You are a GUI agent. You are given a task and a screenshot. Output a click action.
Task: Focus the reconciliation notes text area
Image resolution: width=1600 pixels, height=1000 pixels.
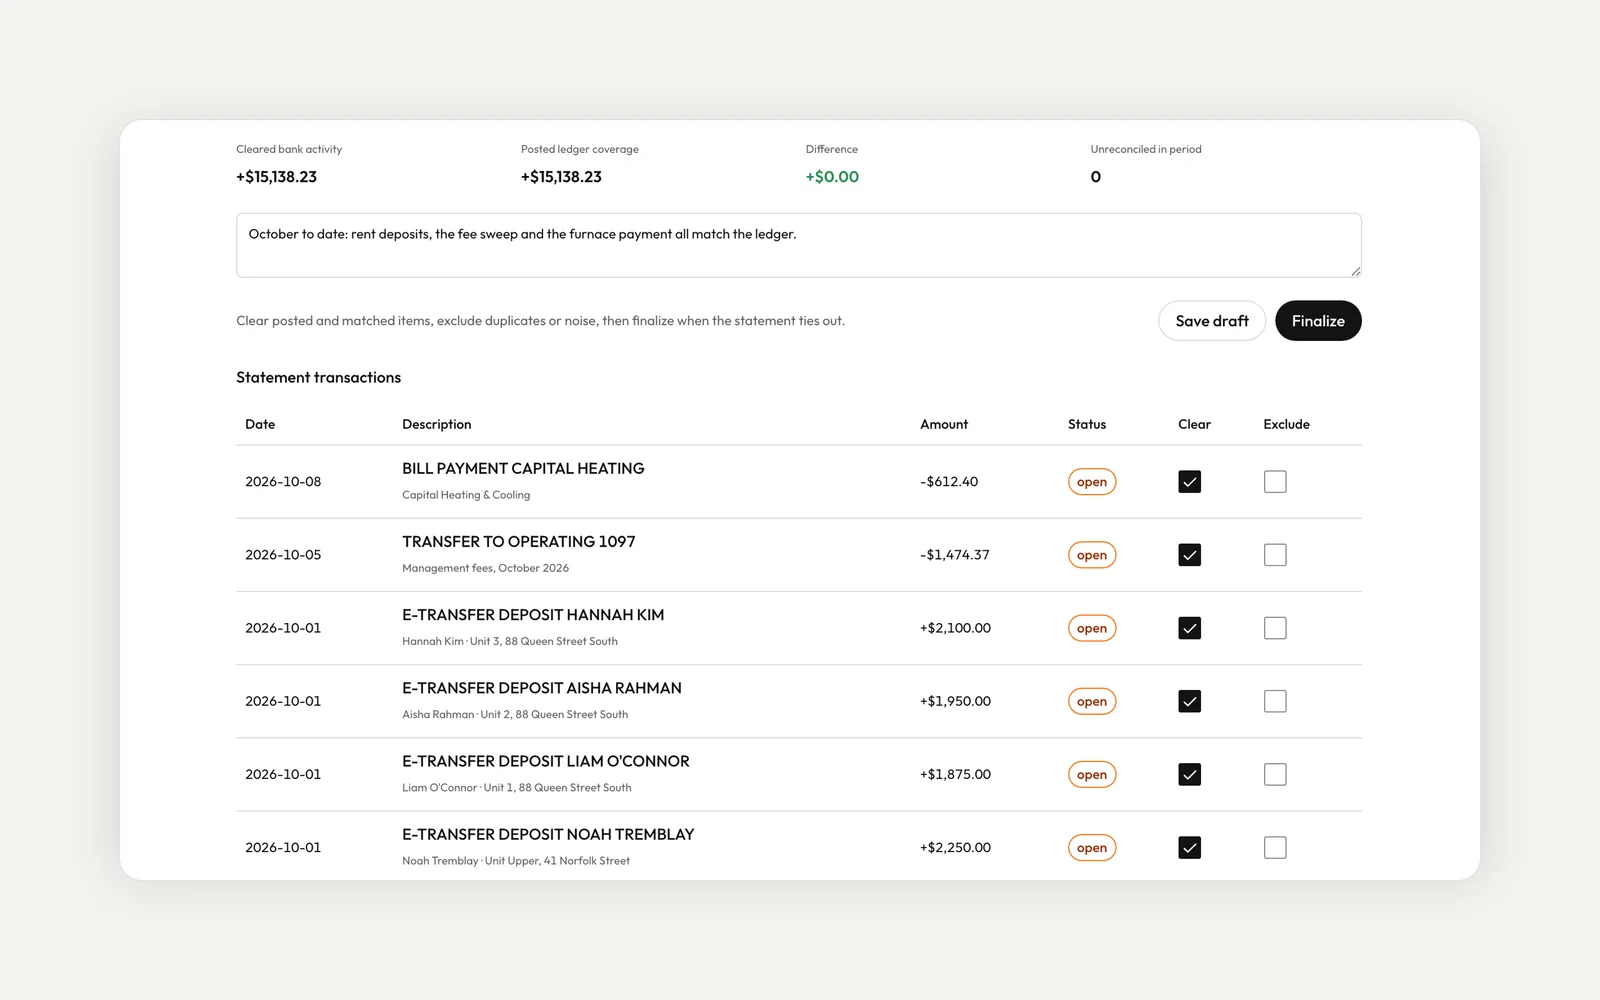pyautogui.click(x=799, y=245)
